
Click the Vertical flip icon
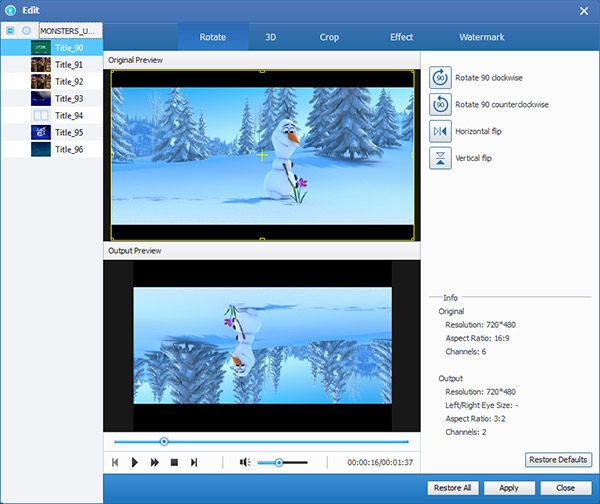tap(440, 158)
